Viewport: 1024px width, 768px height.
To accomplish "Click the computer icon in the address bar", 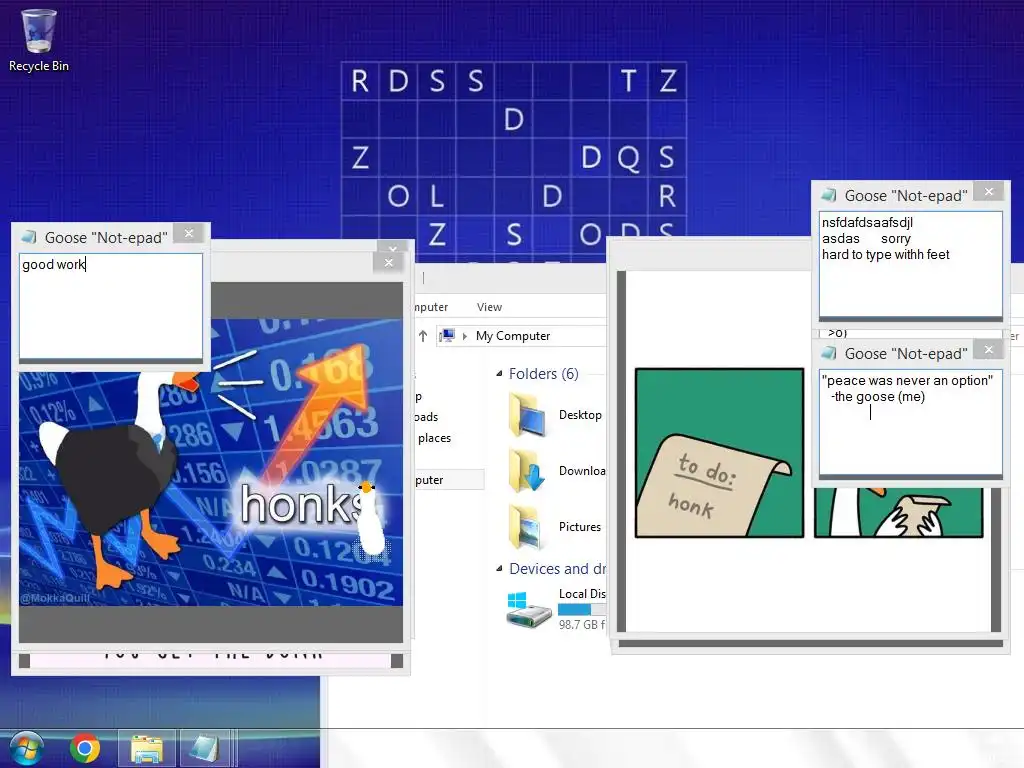I will [447, 336].
